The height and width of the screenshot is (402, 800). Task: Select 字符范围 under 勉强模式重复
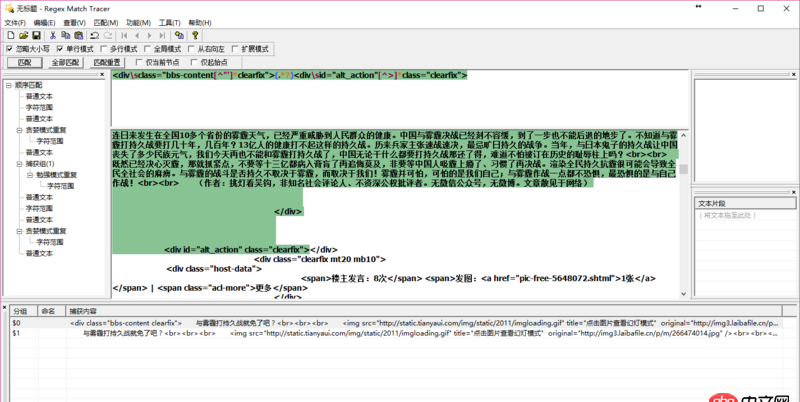61,186
